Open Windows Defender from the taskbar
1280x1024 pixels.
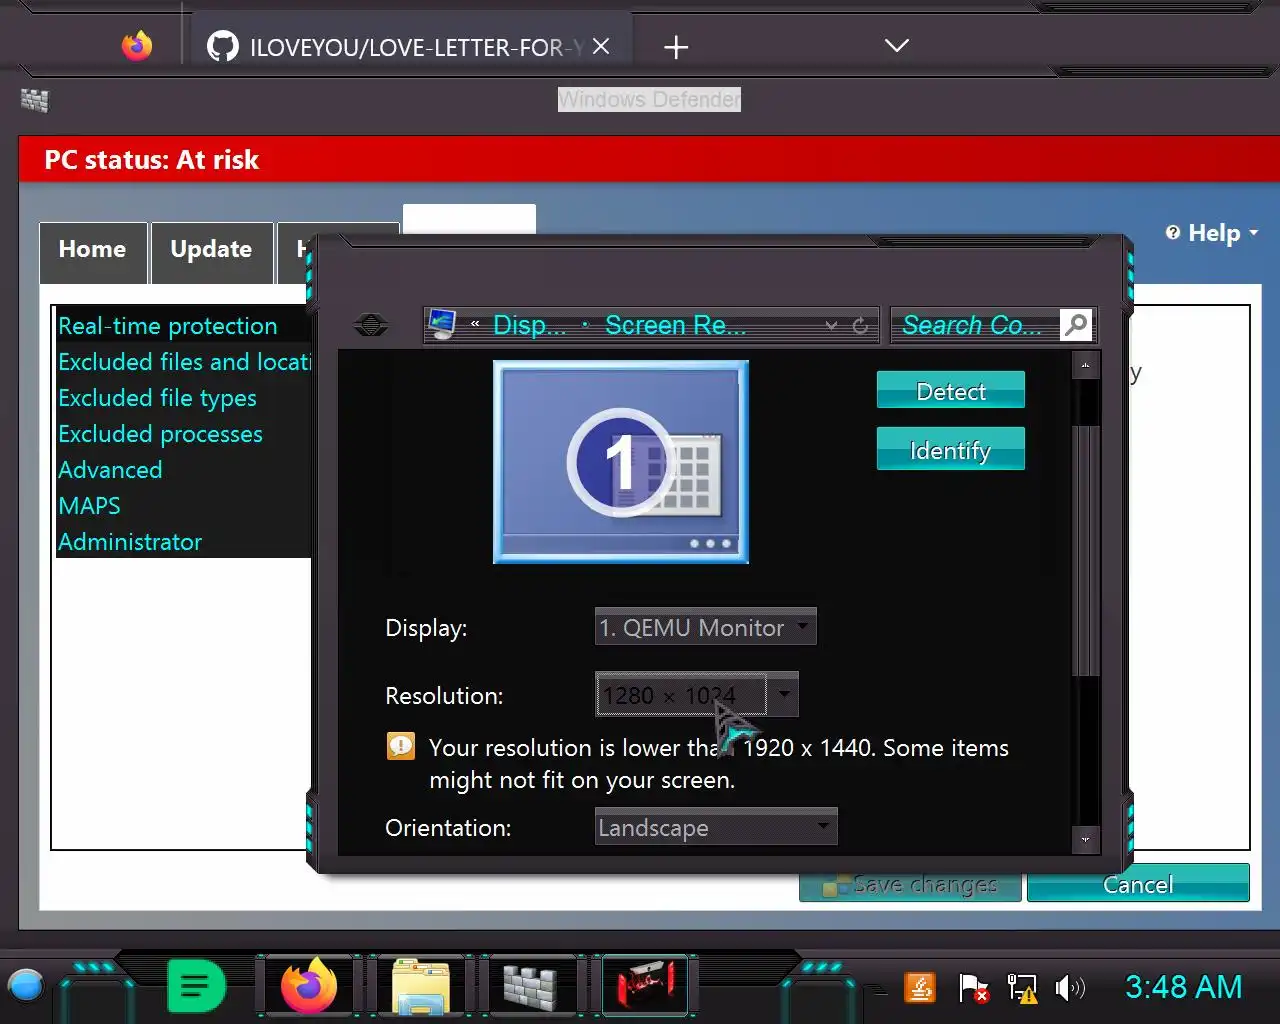click(x=530, y=986)
